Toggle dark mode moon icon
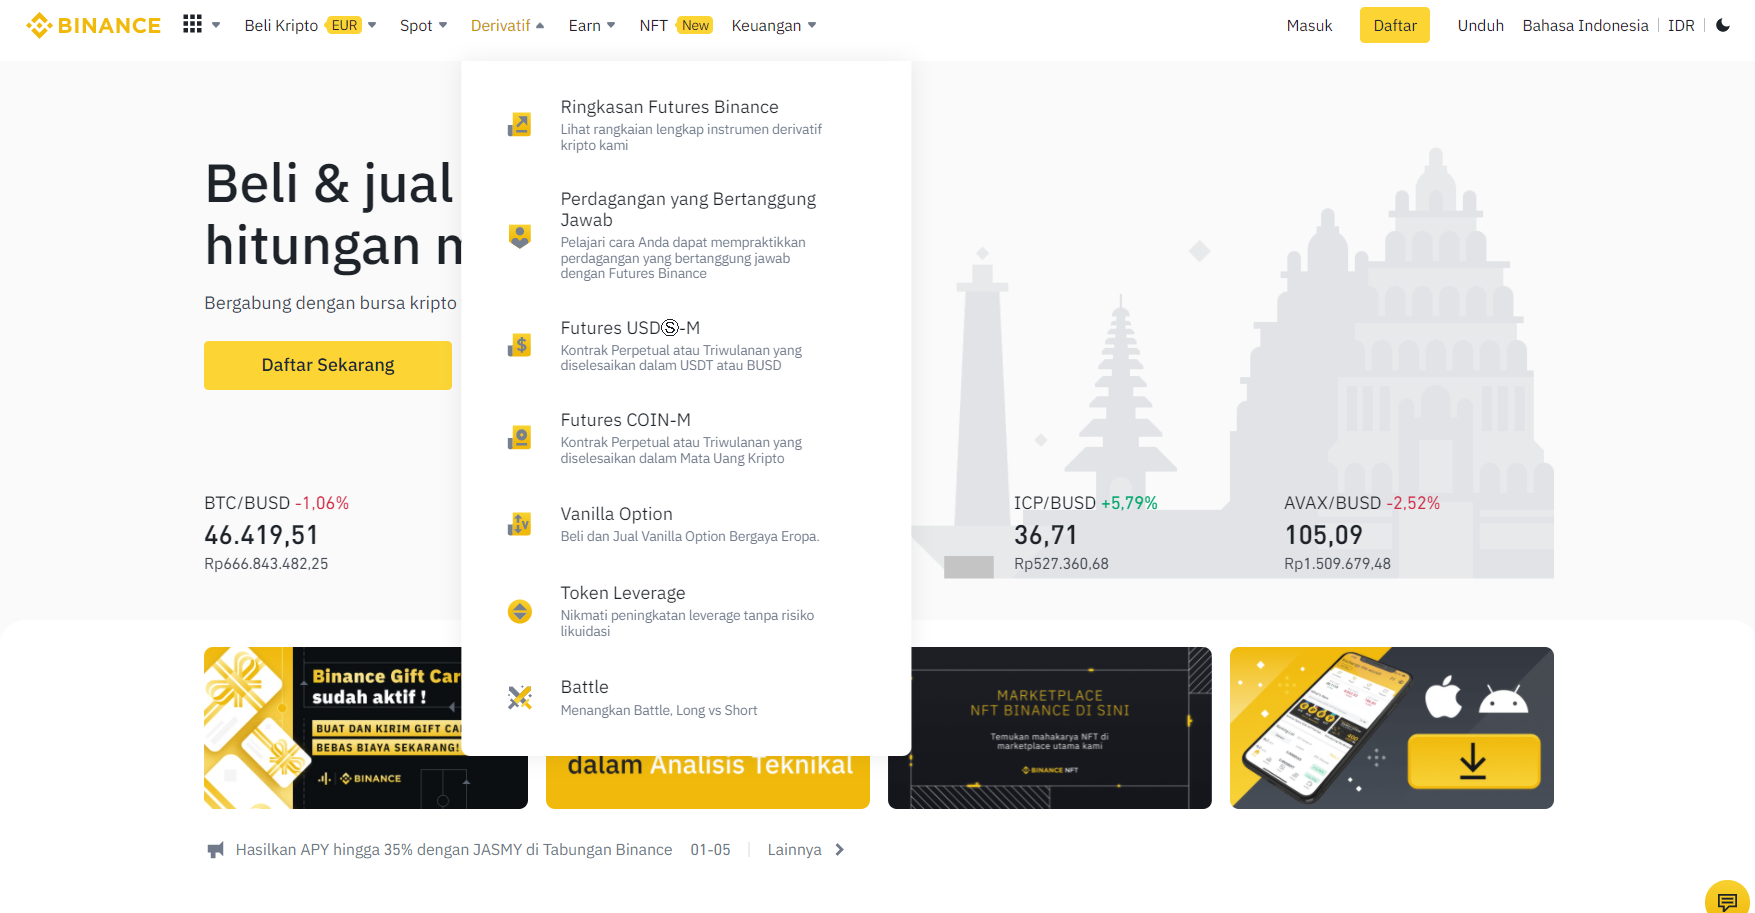The image size is (1755, 913). click(x=1723, y=25)
